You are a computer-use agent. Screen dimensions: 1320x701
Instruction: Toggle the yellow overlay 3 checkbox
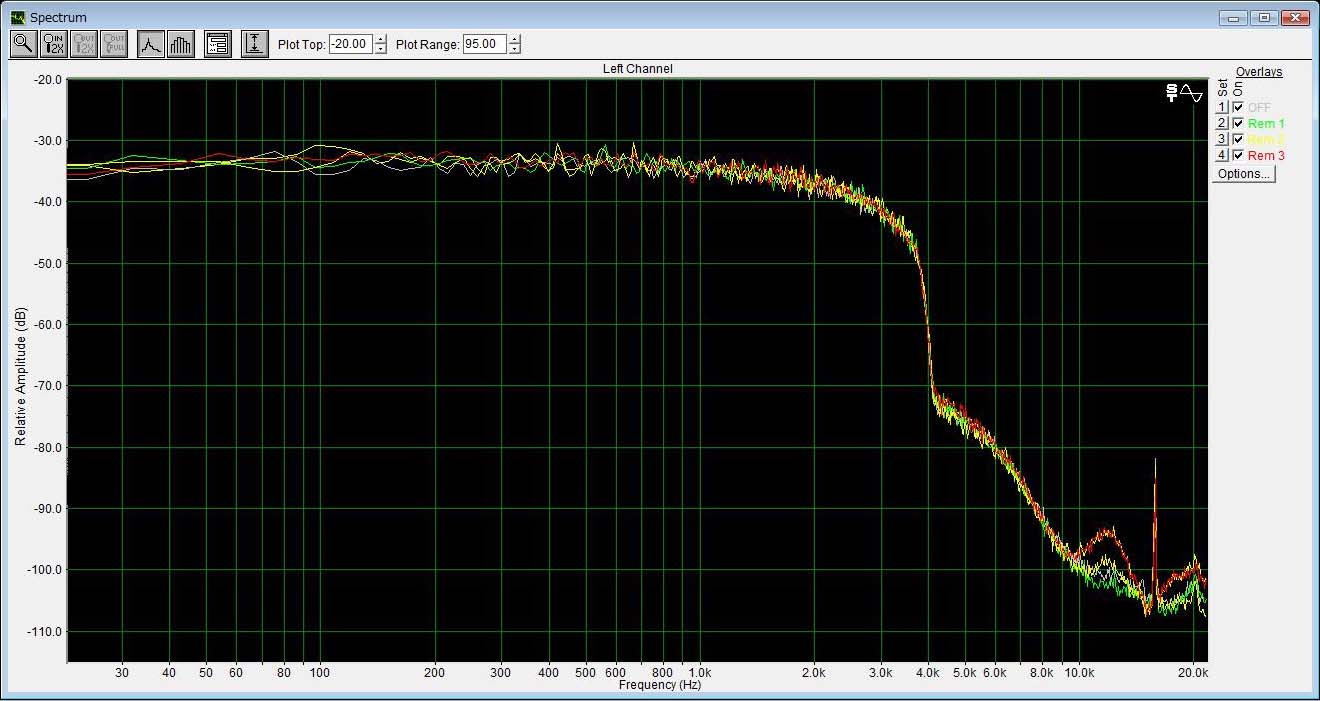tap(1238, 139)
